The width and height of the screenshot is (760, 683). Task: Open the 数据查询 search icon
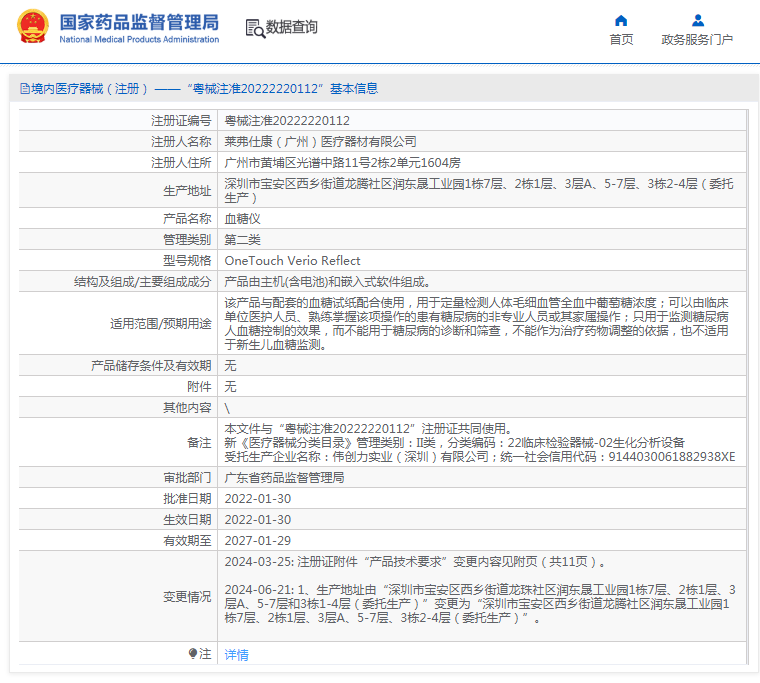pyautogui.click(x=255, y=28)
